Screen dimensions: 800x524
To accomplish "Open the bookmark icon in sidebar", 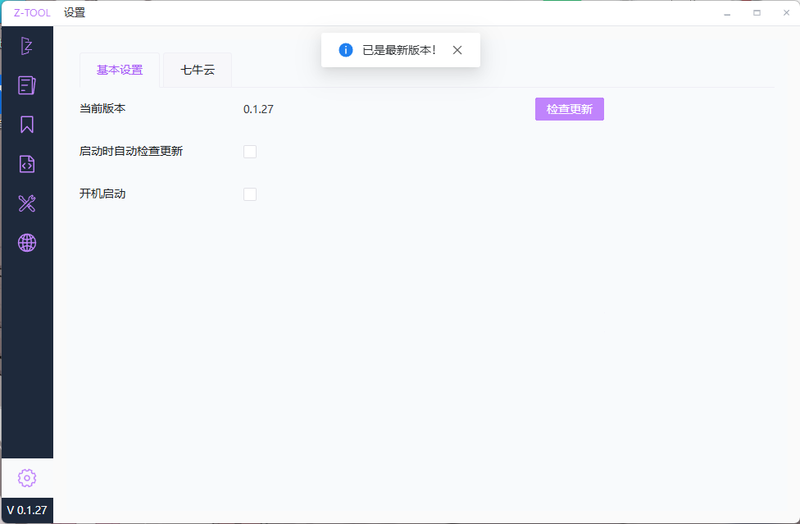I will point(27,125).
